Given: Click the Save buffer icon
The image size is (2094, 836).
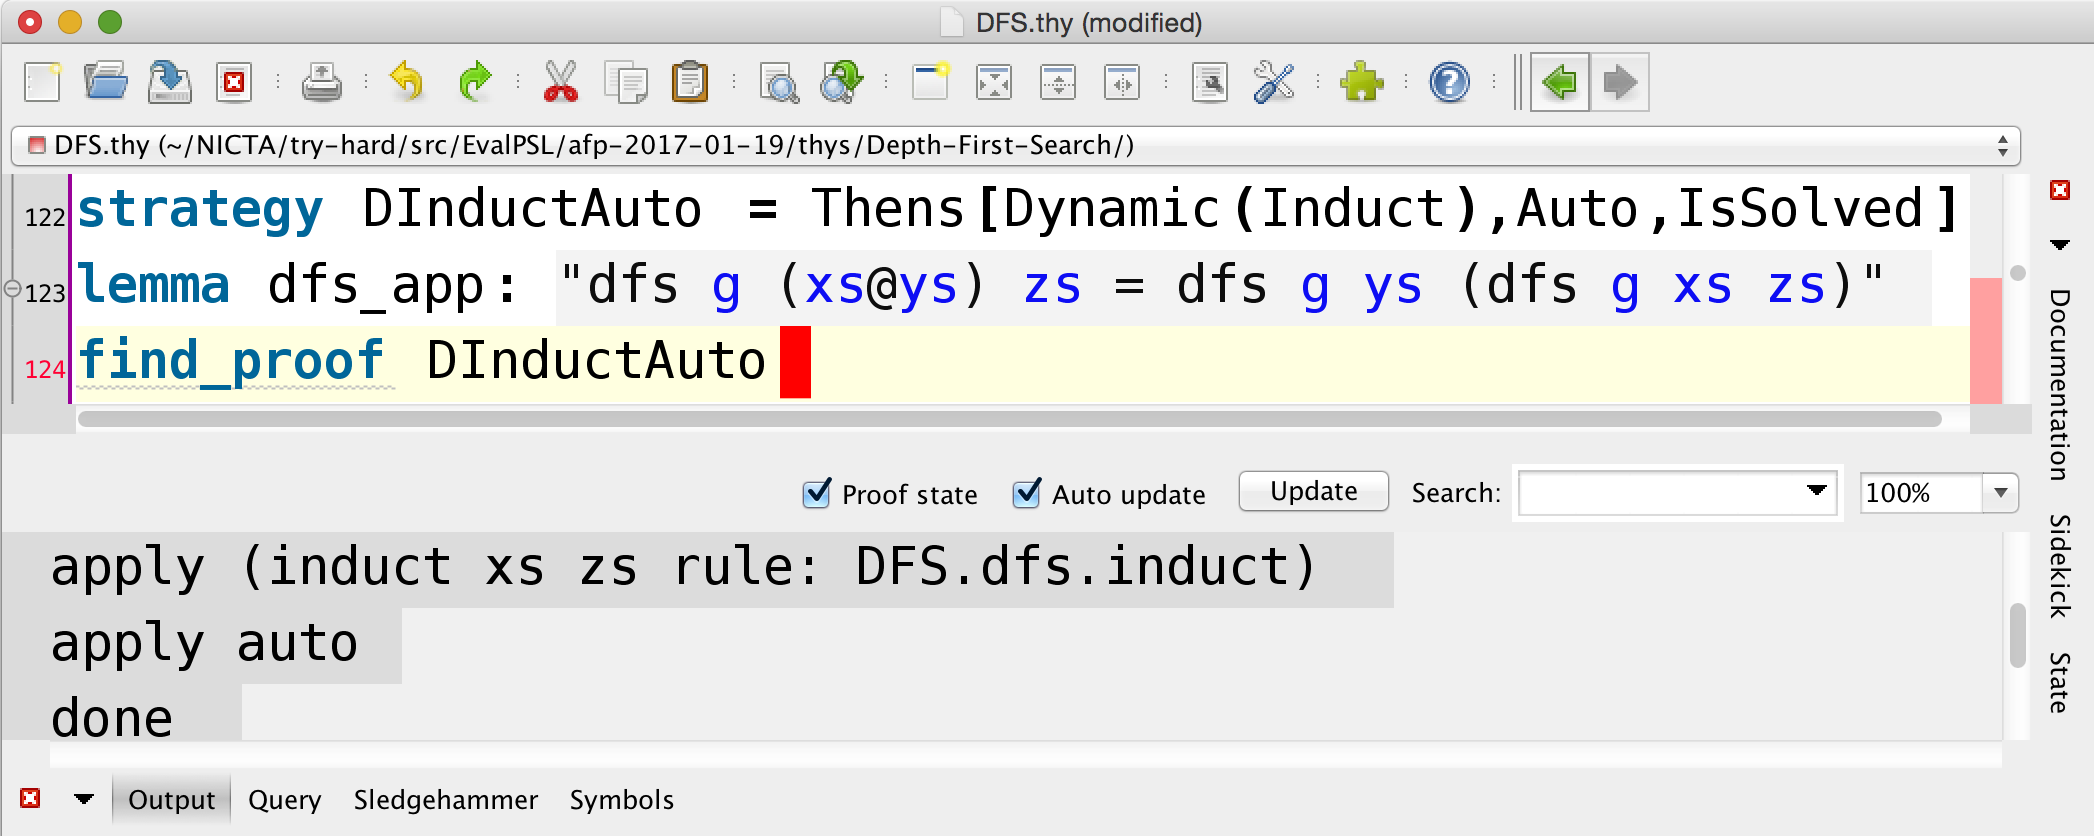Looking at the screenshot, I should pos(169,82).
